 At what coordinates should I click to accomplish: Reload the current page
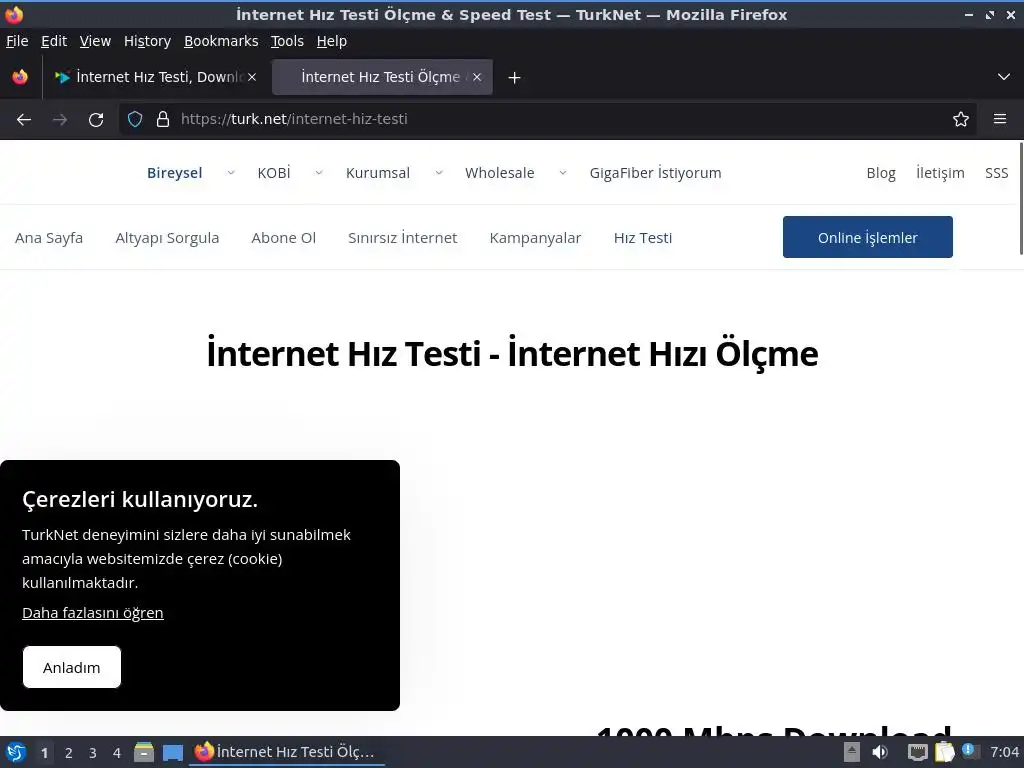(96, 120)
